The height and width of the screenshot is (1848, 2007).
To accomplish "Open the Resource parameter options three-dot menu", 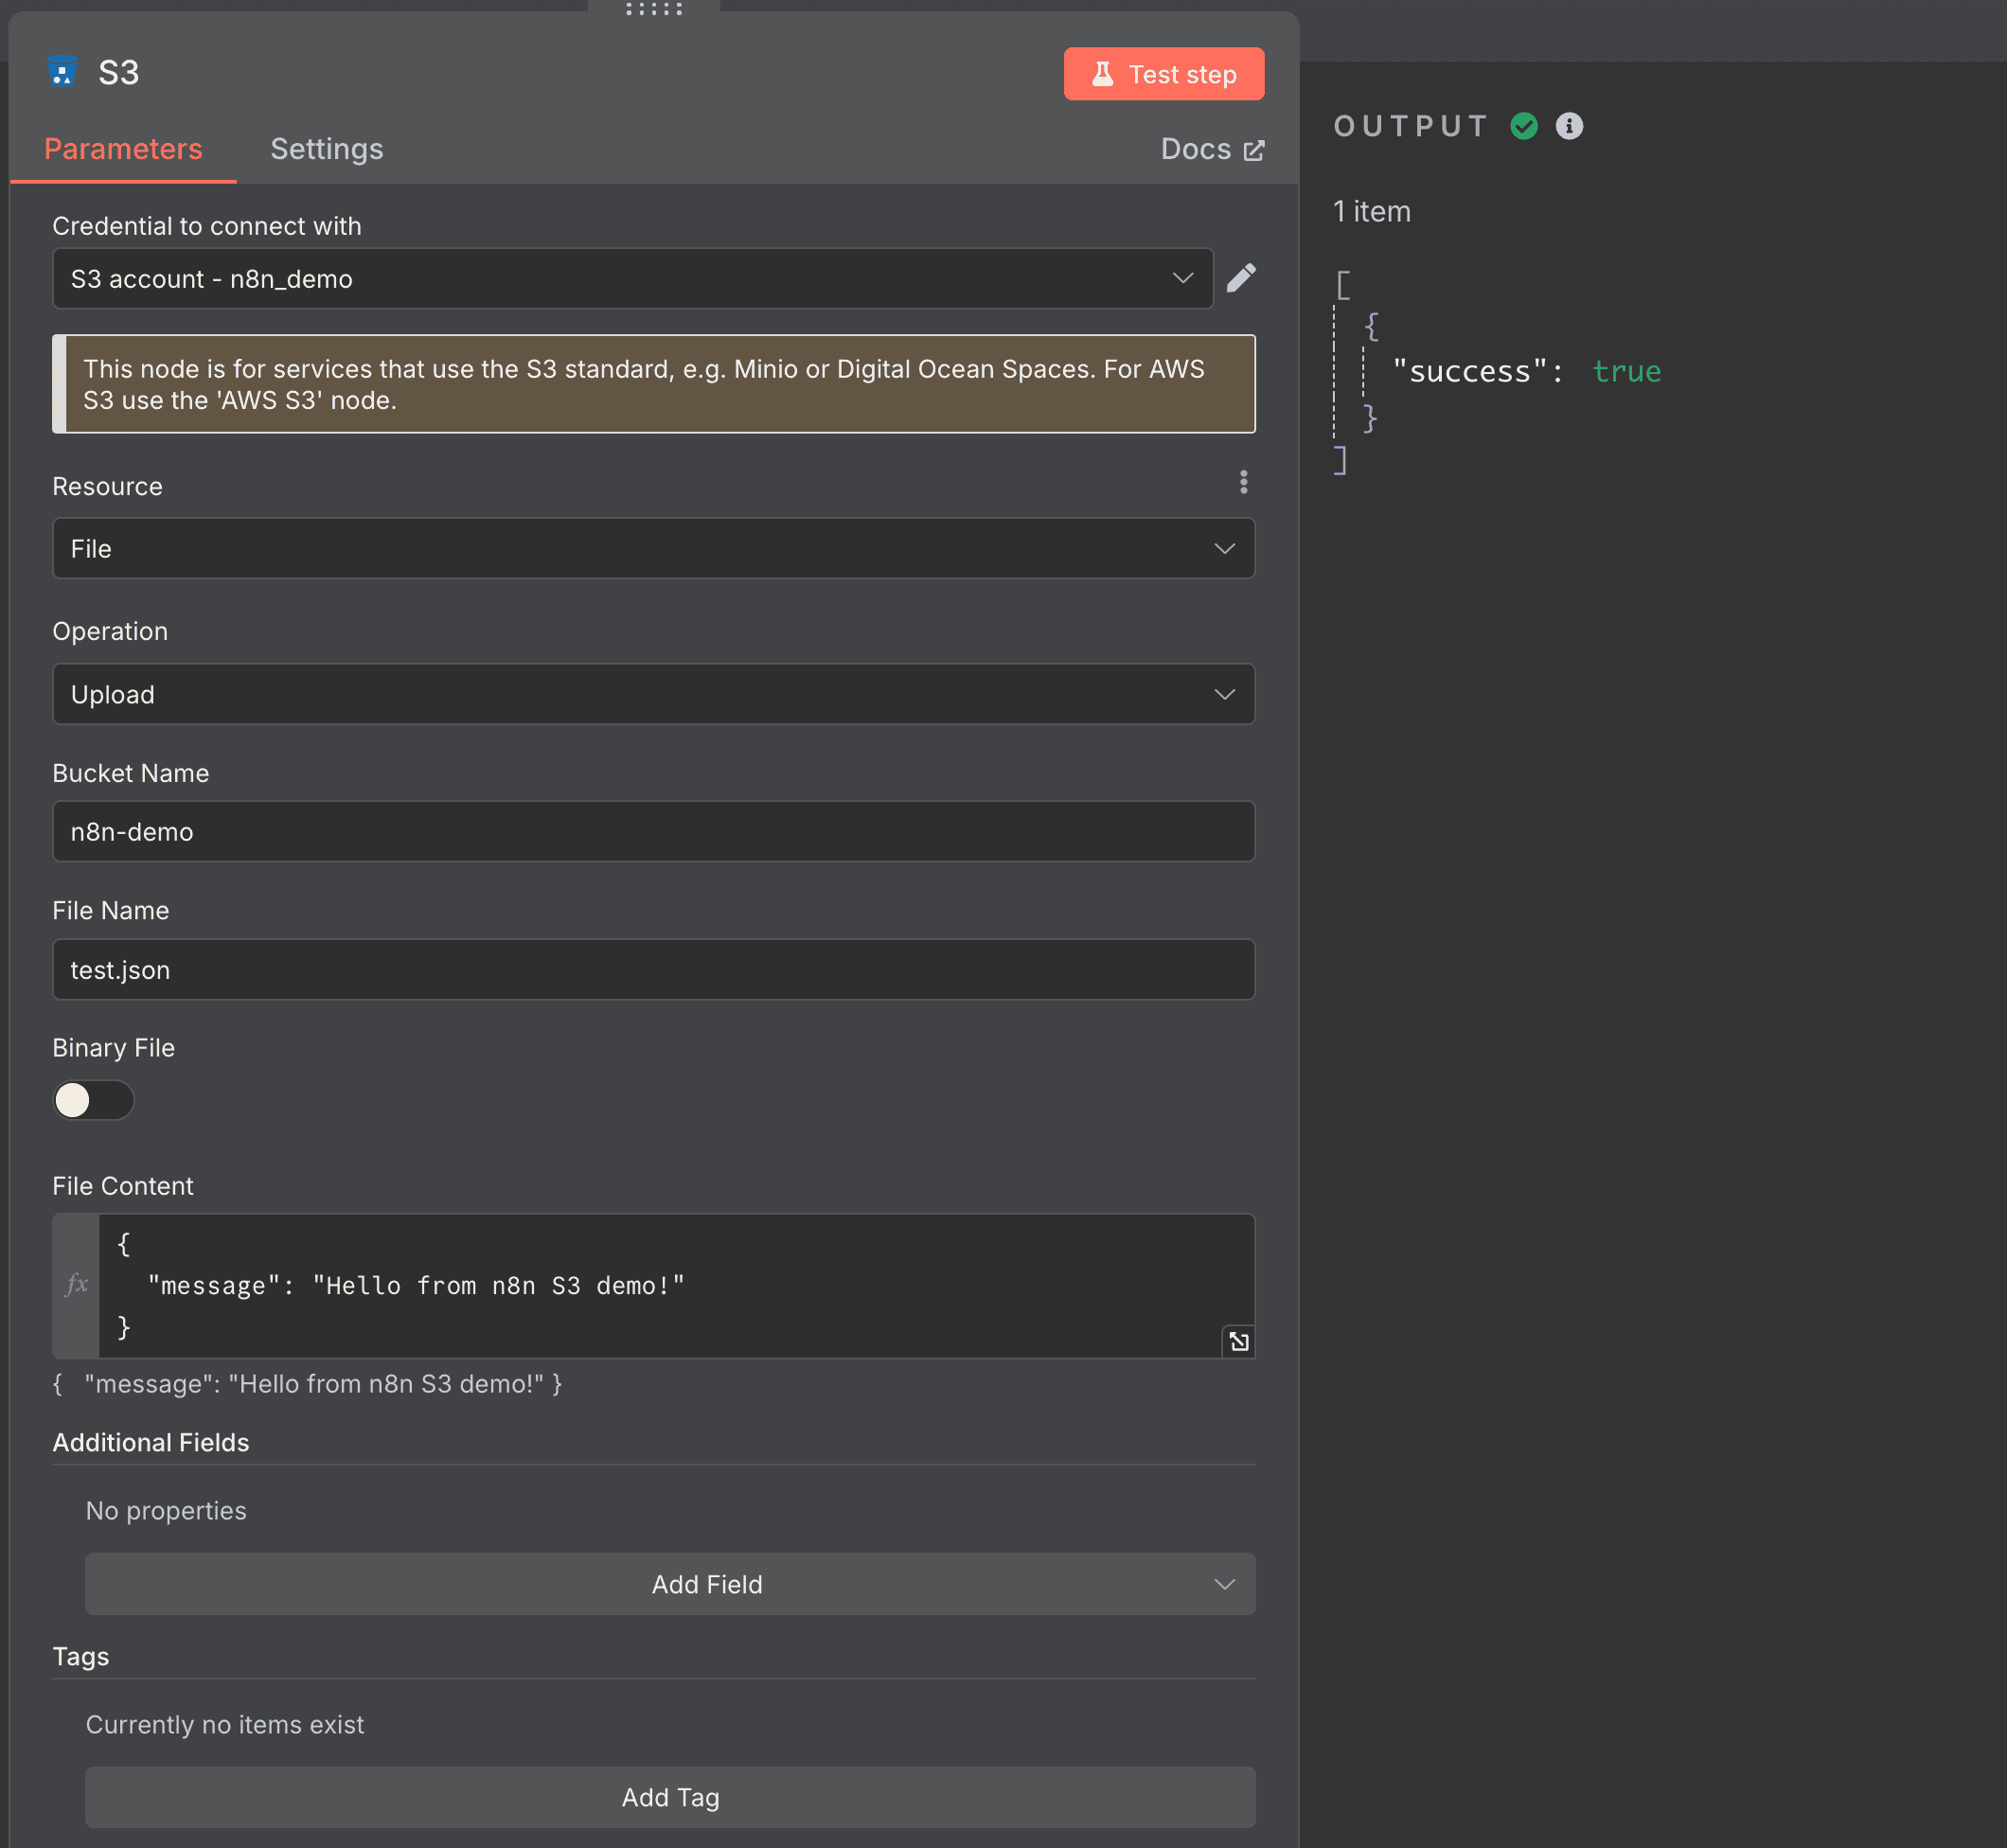I will 1243,483.
